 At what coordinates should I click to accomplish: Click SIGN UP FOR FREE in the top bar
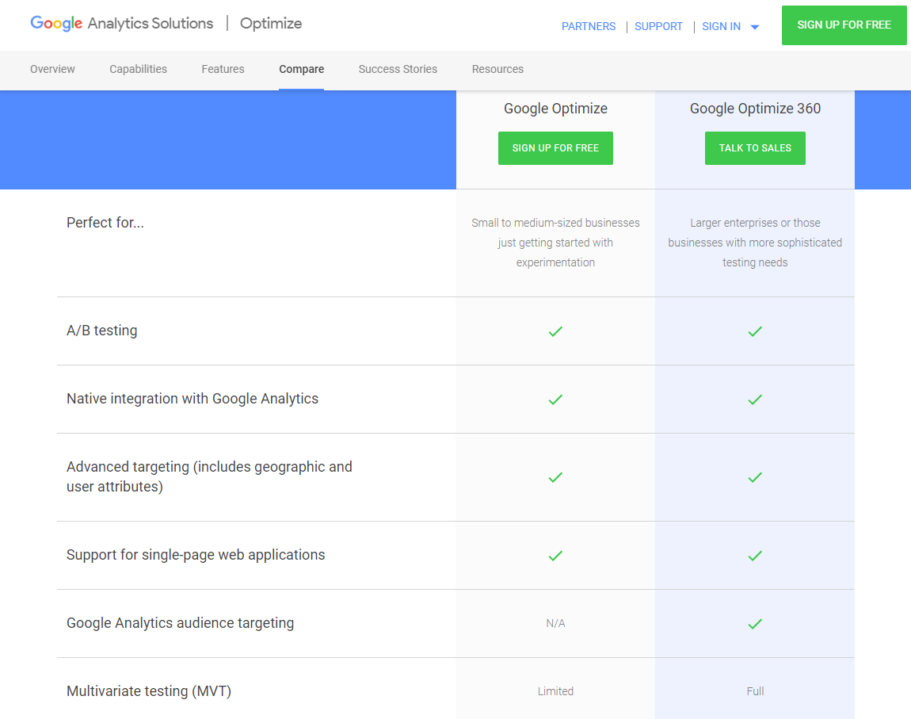pyautogui.click(x=843, y=25)
